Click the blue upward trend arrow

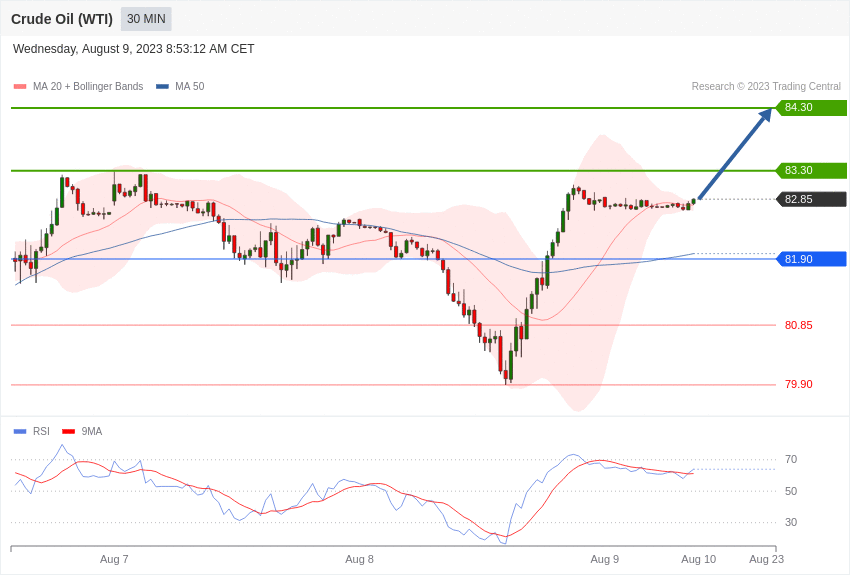[735, 155]
